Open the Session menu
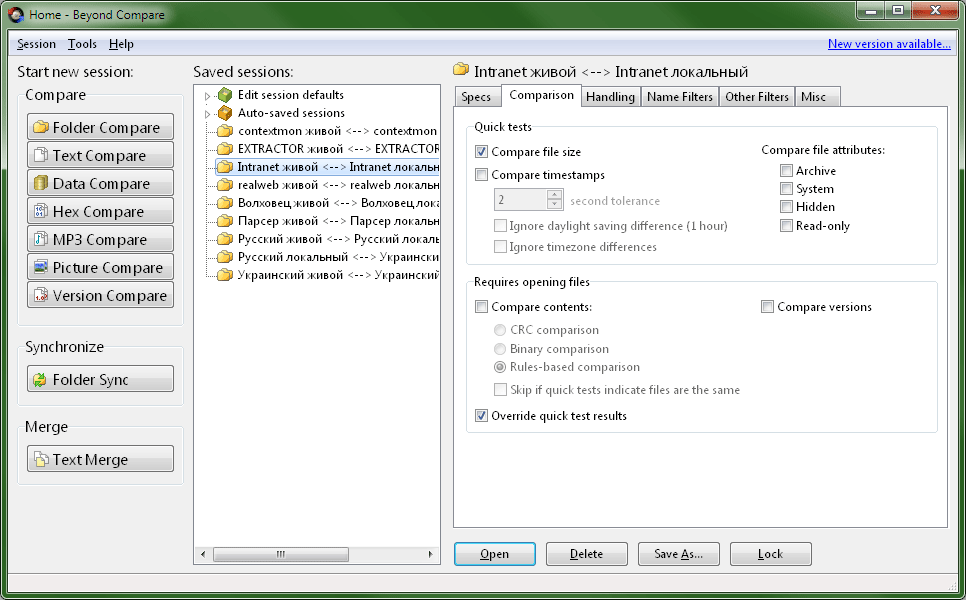966x600 pixels. coord(36,44)
